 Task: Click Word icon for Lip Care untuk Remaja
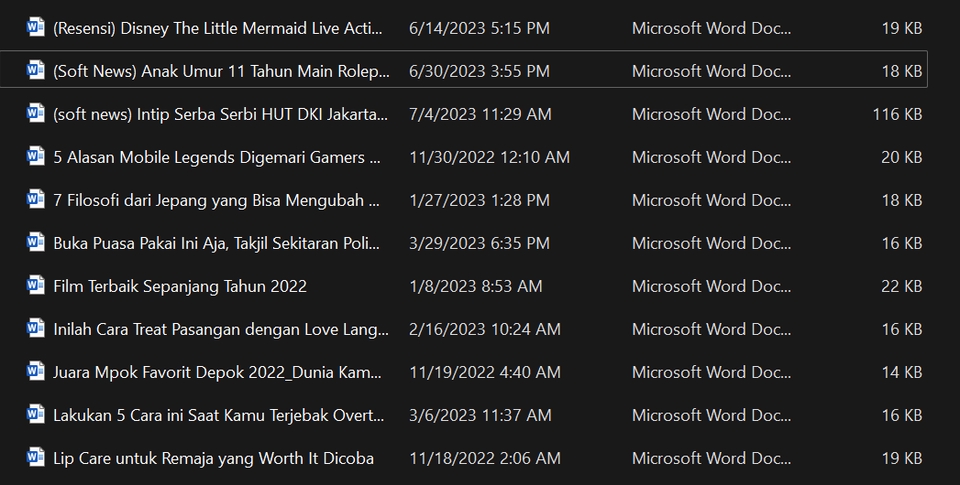(36, 457)
